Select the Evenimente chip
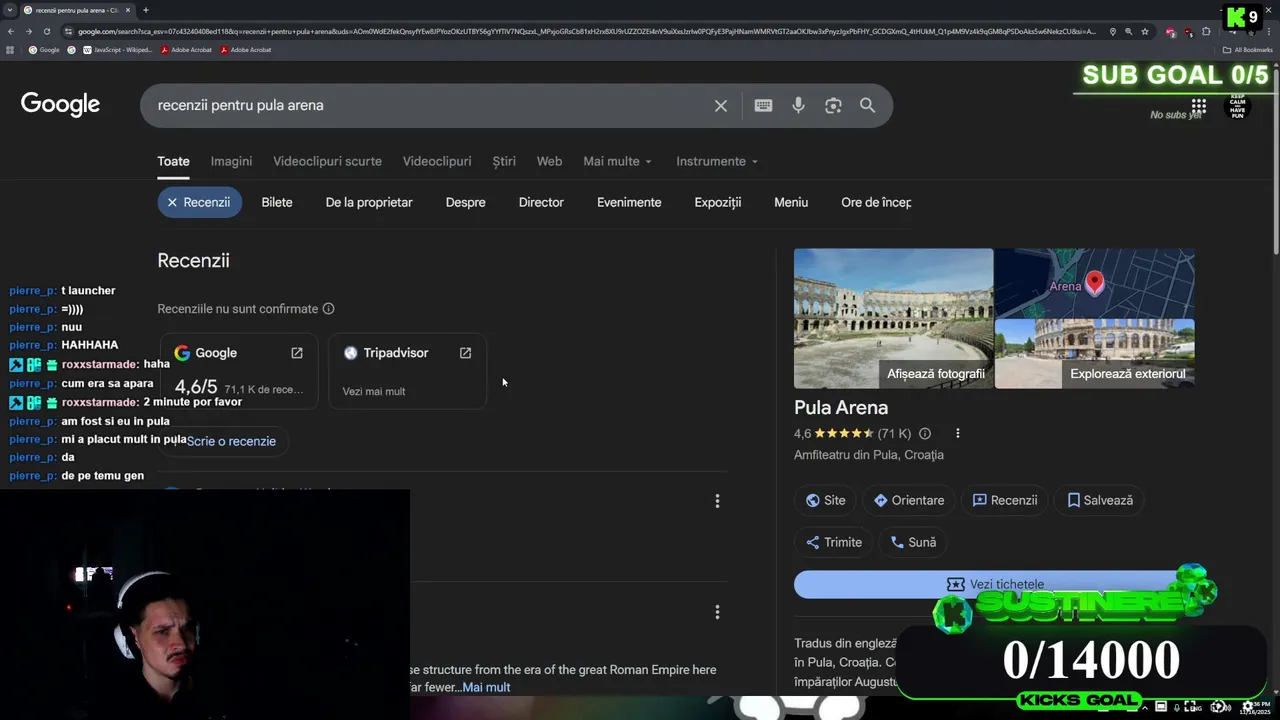Image resolution: width=1280 pixels, height=720 pixels. [x=629, y=202]
